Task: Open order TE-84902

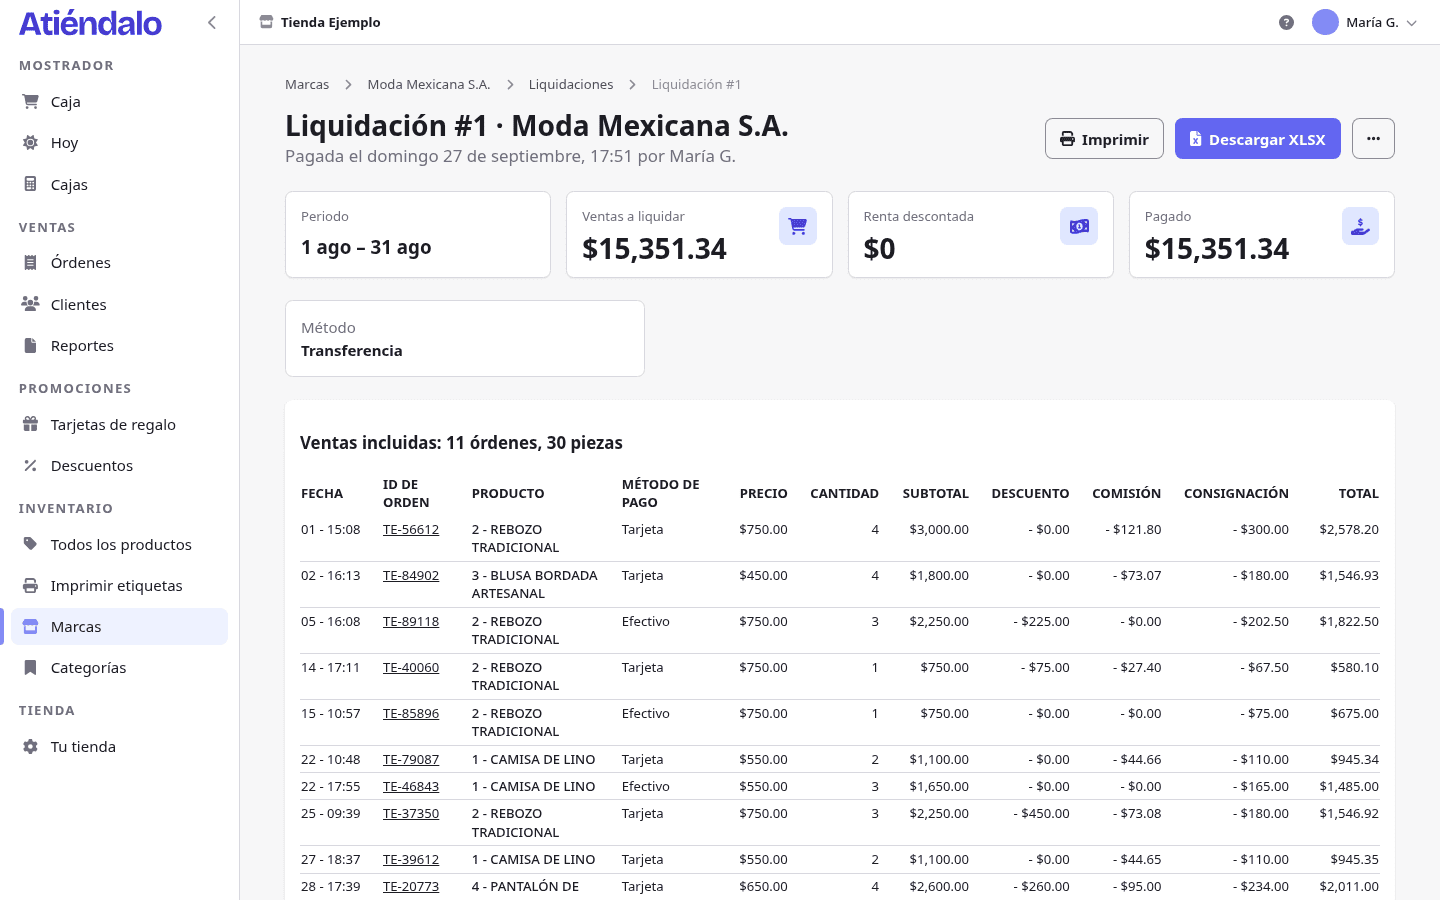Action: tap(411, 575)
